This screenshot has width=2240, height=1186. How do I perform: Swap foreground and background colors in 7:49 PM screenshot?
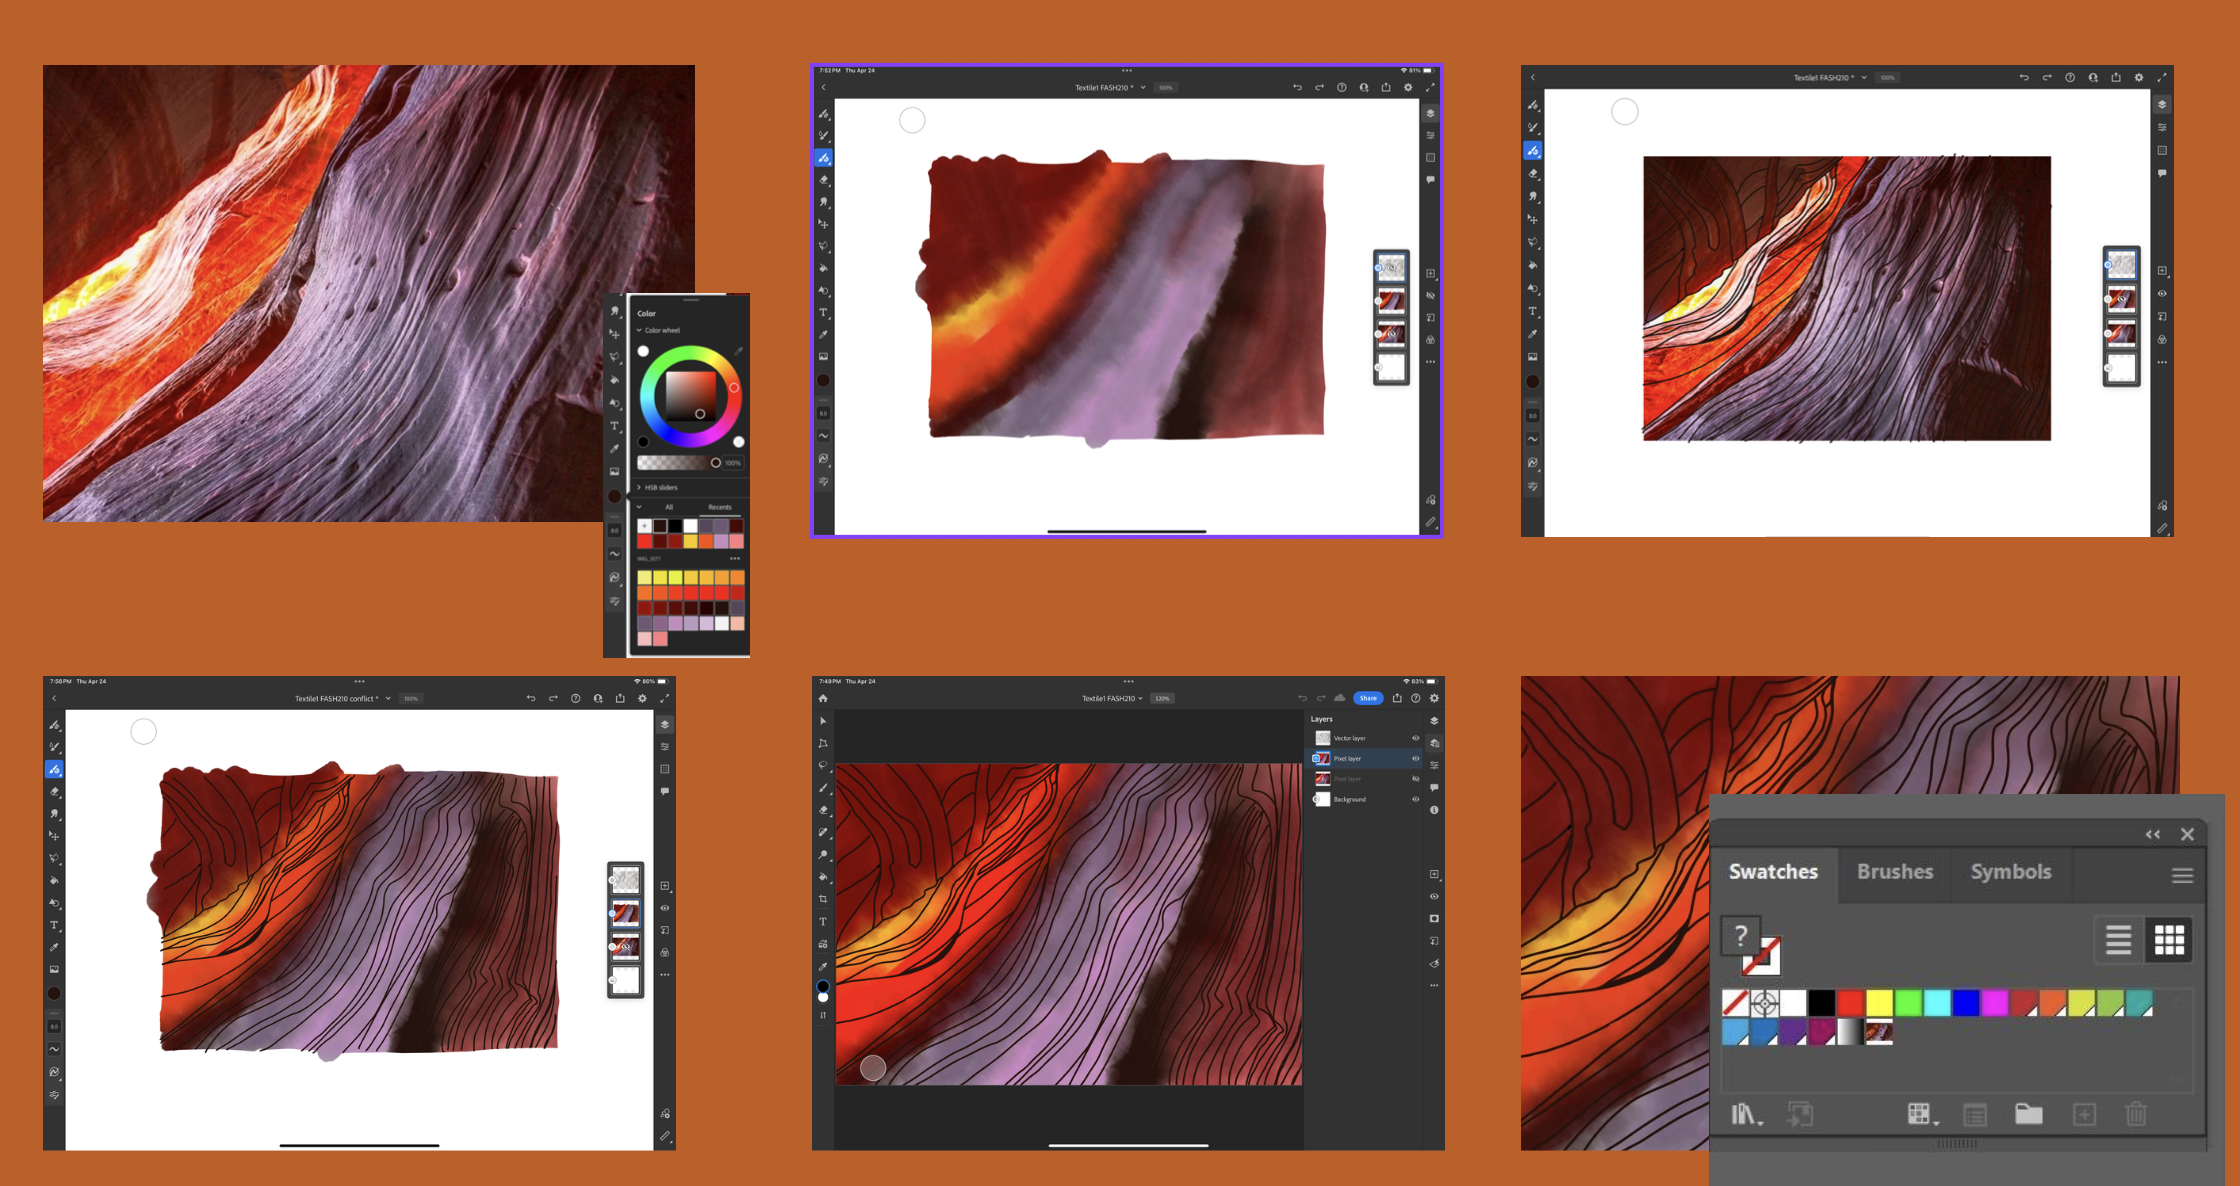[x=823, y=1015]
